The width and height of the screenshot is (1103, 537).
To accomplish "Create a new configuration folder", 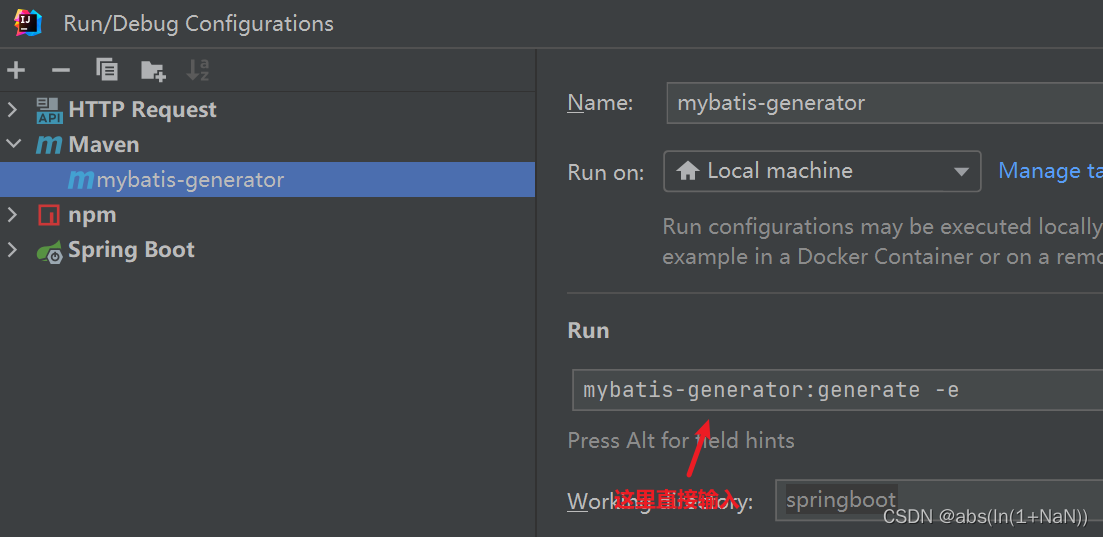I will tap(153, 70).
